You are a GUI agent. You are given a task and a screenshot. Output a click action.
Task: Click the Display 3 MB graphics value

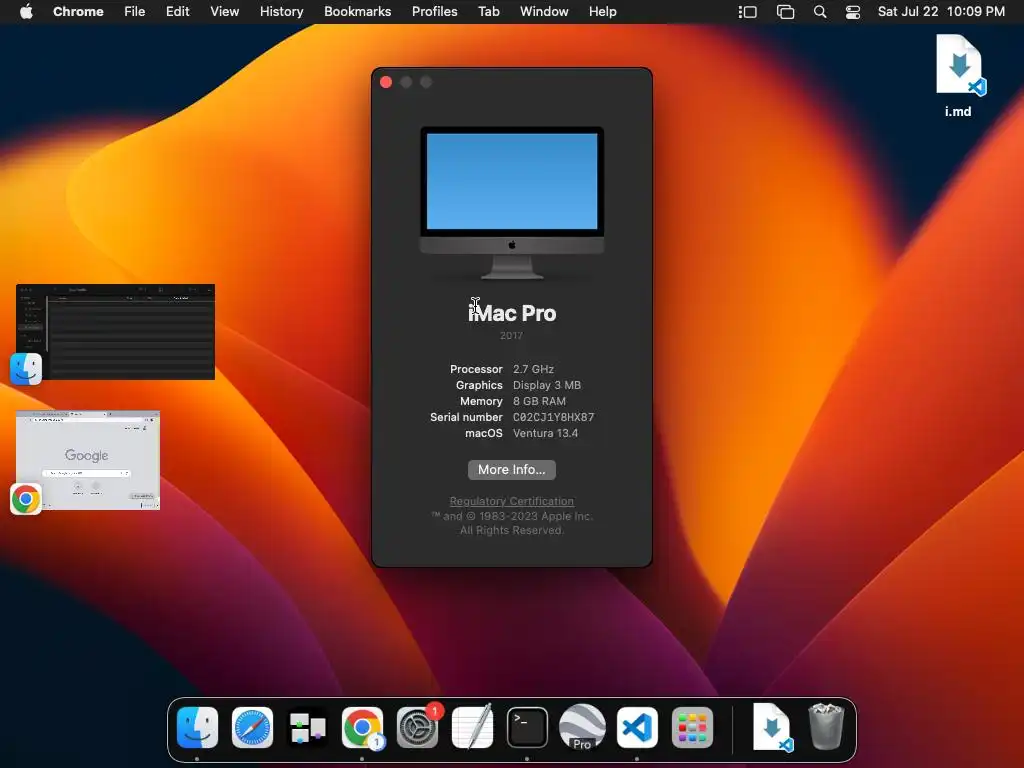(547, 385)
